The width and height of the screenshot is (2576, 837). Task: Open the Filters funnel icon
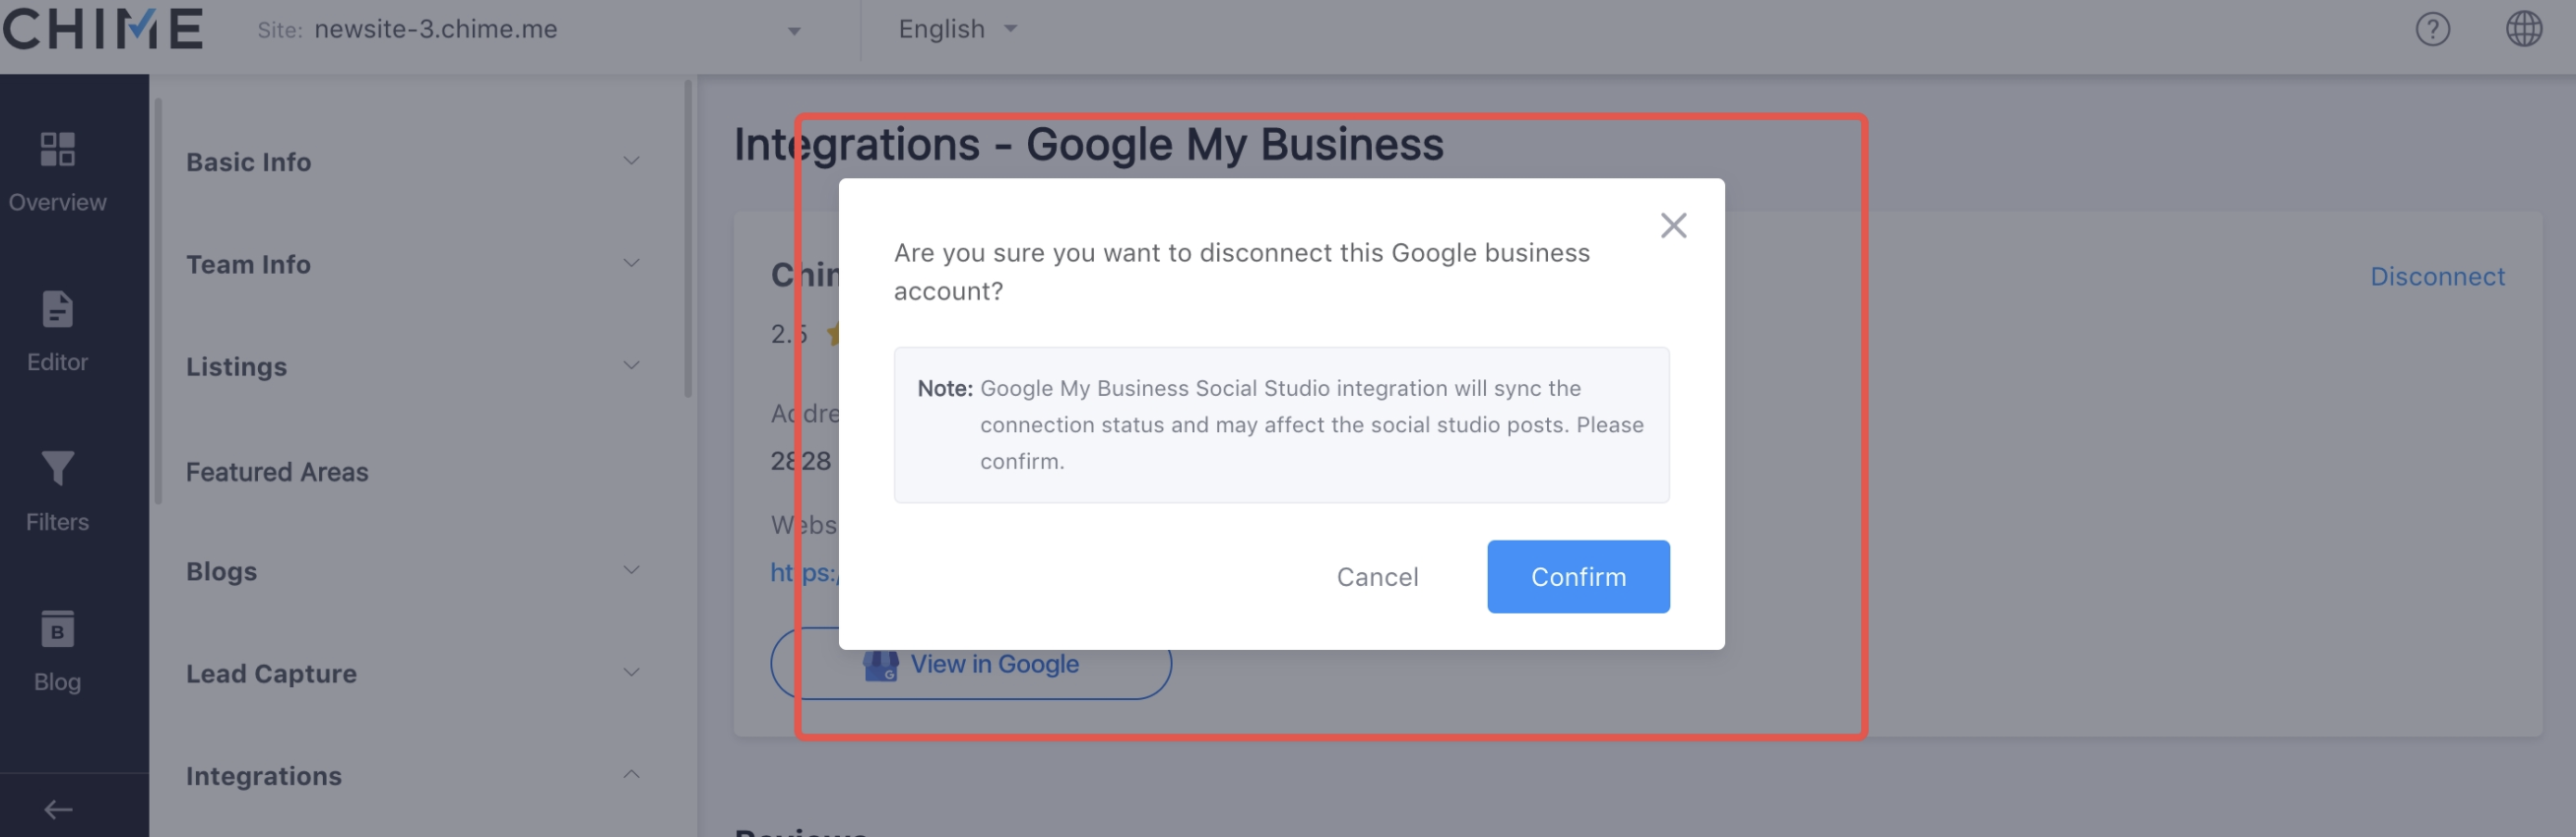pos(57,468)
